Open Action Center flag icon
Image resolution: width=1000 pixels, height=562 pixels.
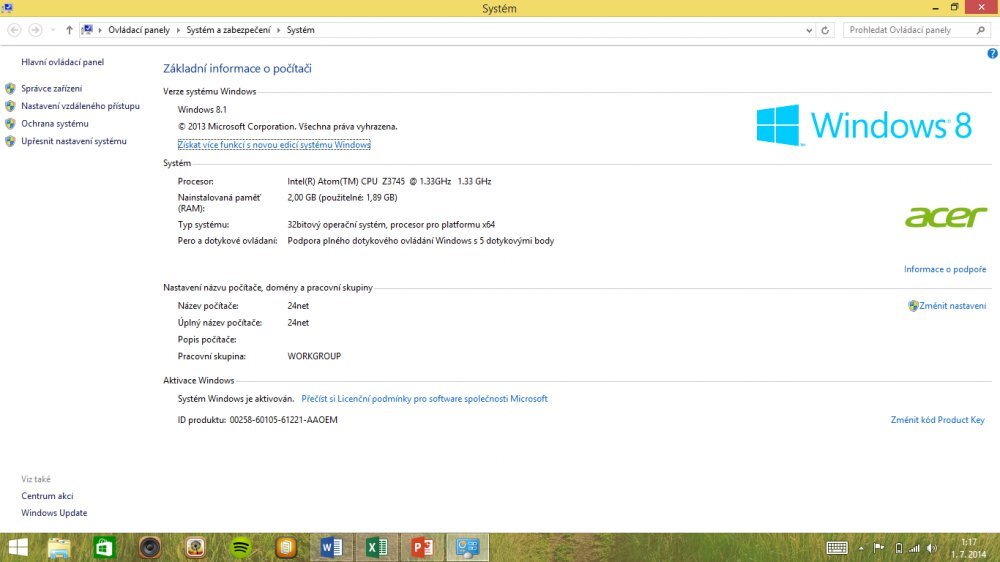click(x=878, y=548)
